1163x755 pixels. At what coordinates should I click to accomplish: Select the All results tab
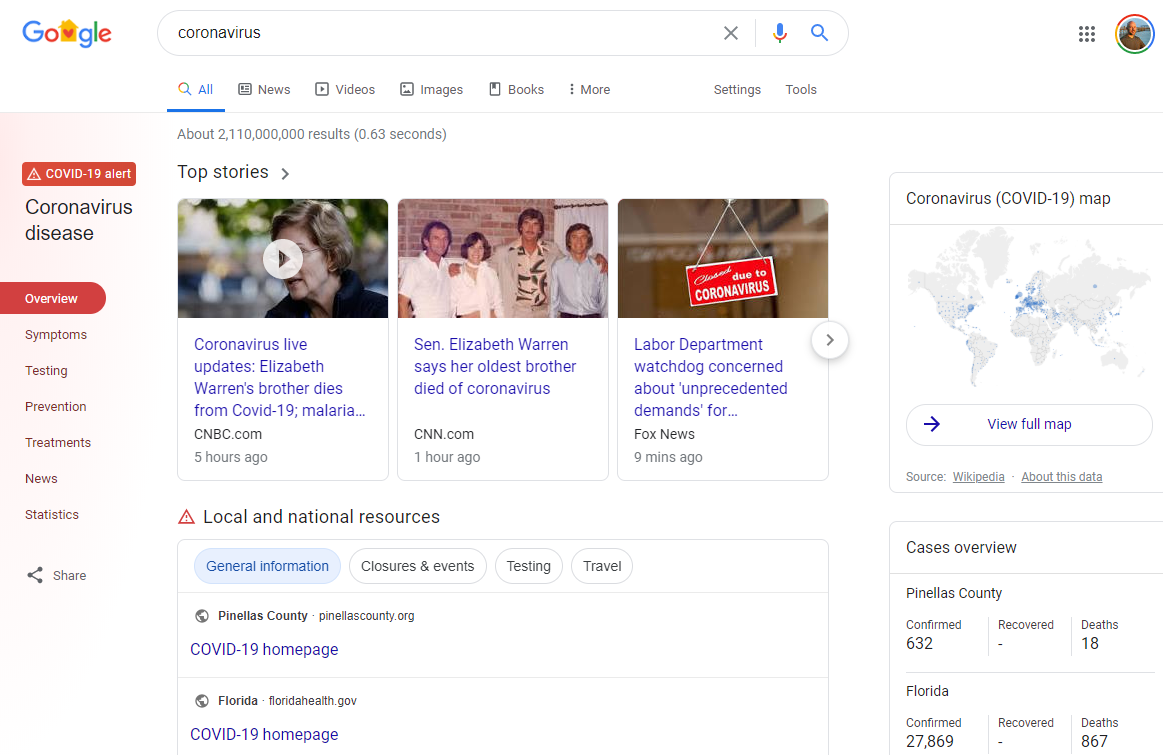(196, 90)
